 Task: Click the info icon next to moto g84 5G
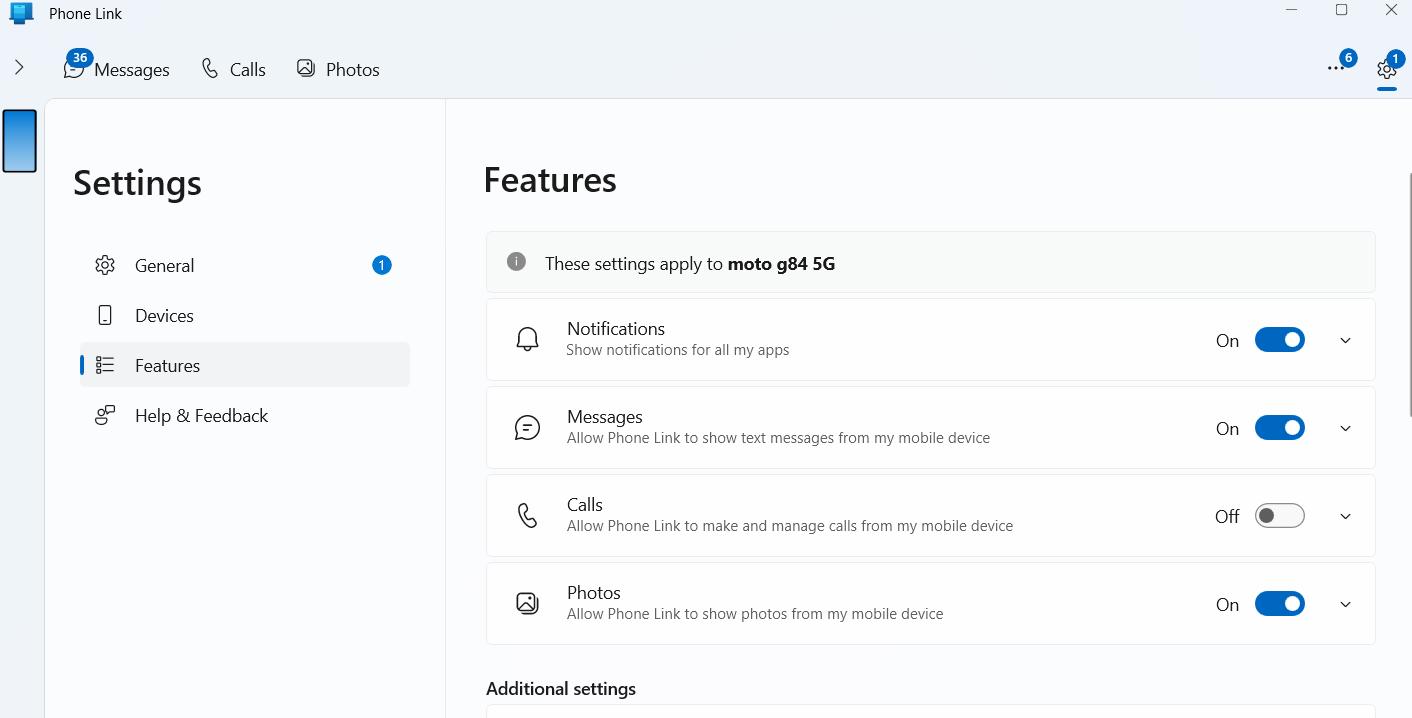point(516,261)
